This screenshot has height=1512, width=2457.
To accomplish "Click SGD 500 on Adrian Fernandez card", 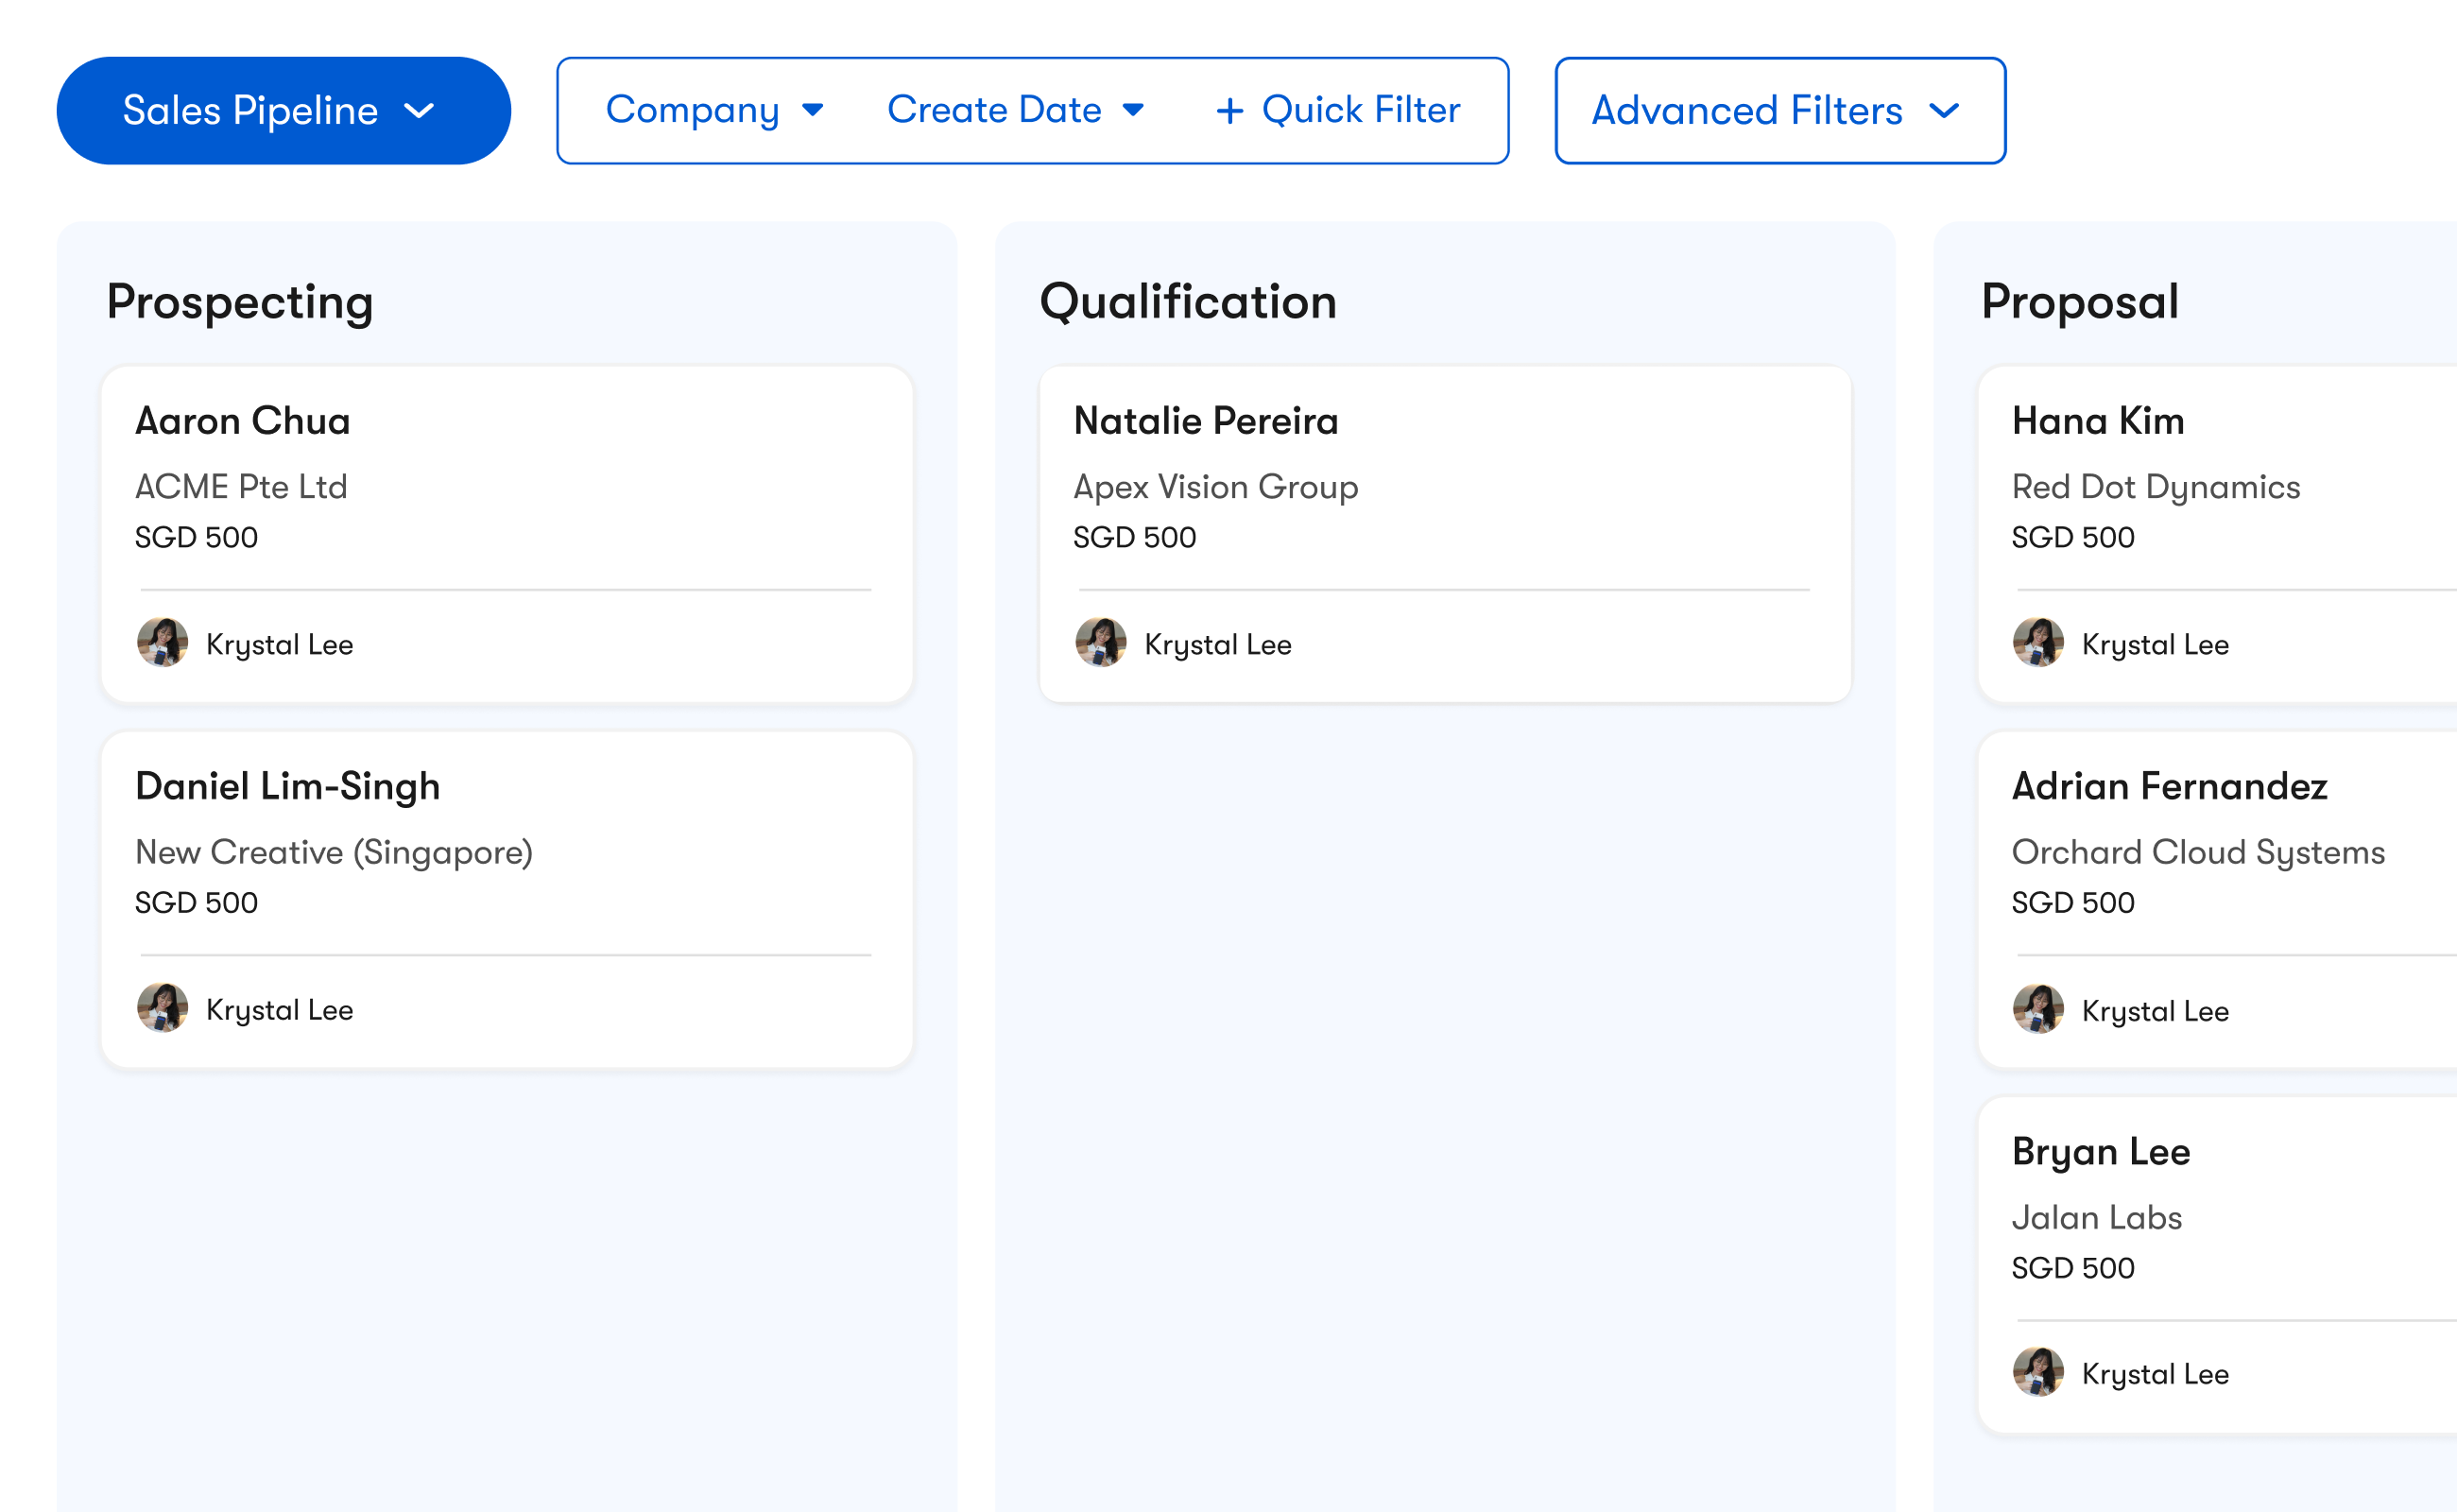I will [x=2072, y=903].
